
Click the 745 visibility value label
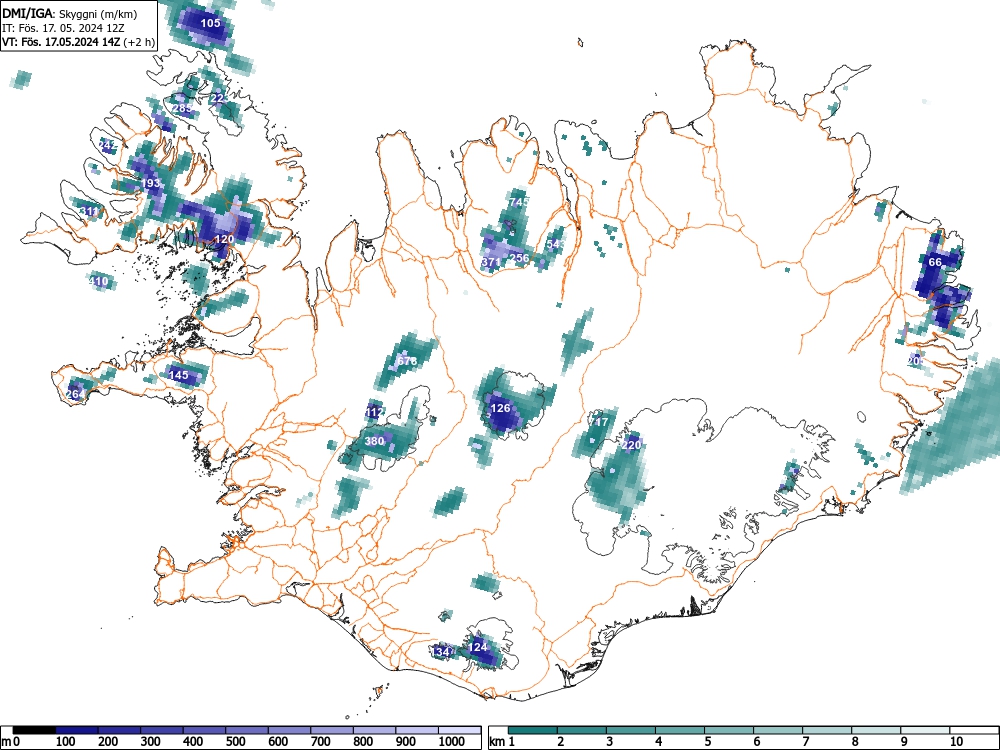tap(519, 202)
